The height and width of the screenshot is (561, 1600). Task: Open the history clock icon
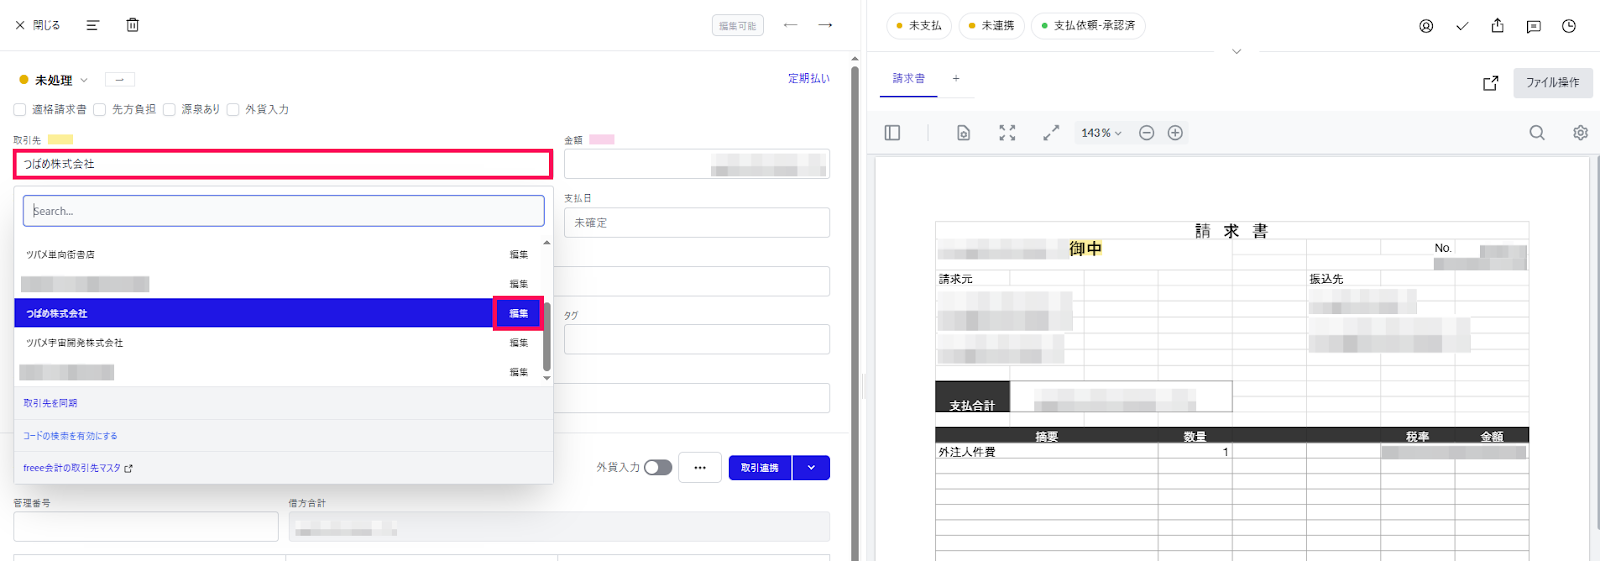(1569, 26)
